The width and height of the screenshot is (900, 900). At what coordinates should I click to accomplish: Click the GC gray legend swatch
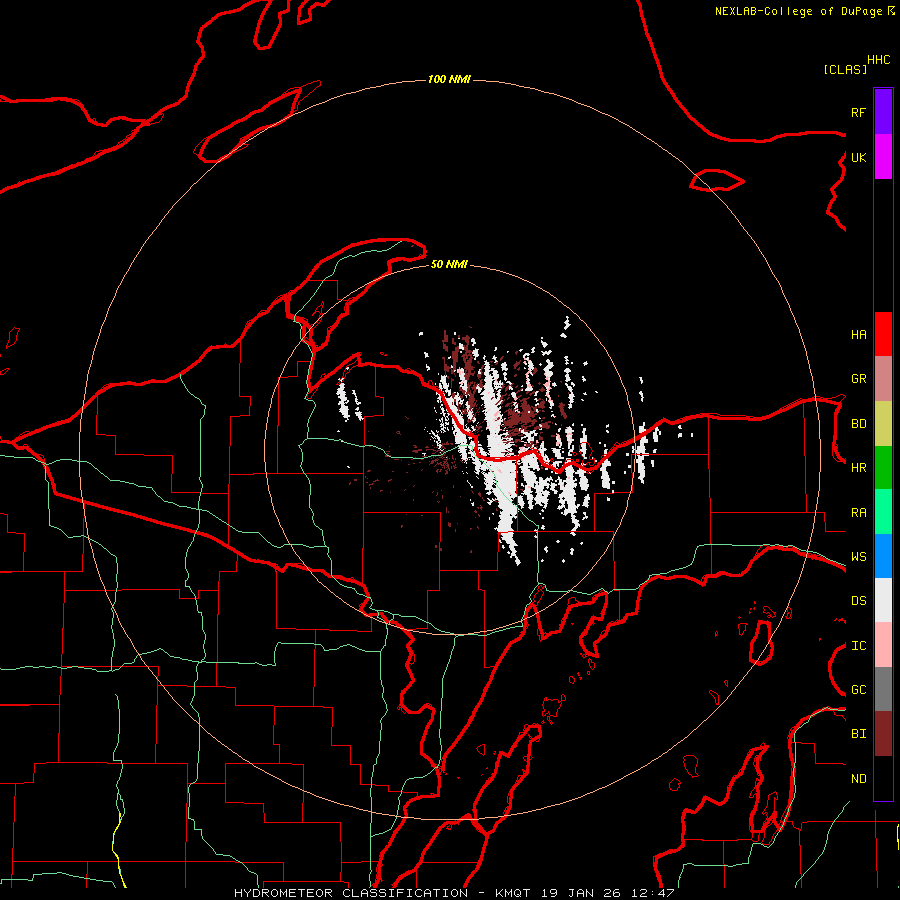[883, 689]
